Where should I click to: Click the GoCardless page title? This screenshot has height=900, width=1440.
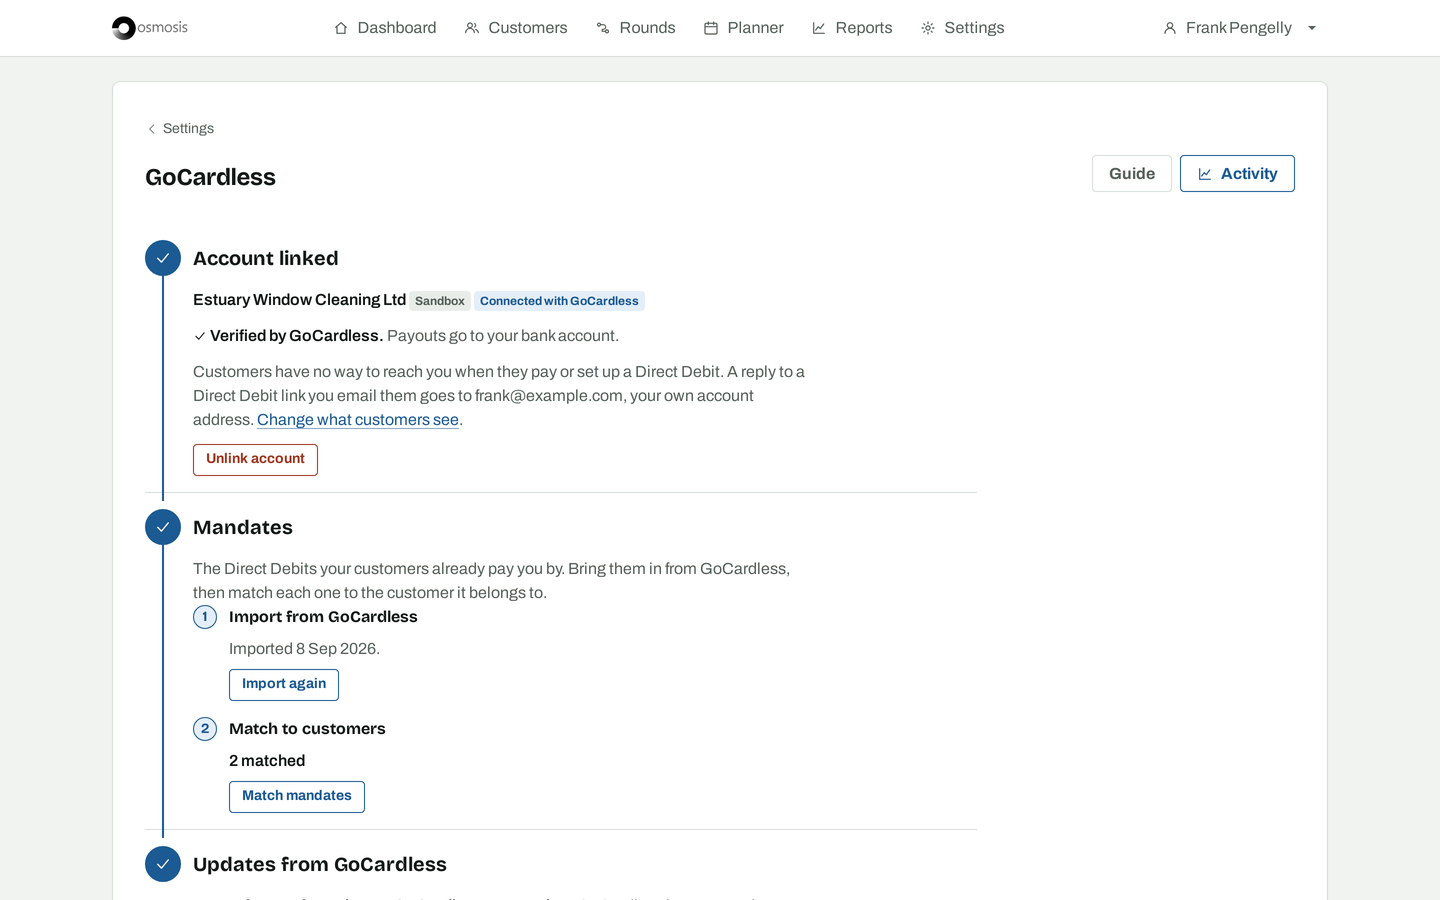(x=210, y=177)
